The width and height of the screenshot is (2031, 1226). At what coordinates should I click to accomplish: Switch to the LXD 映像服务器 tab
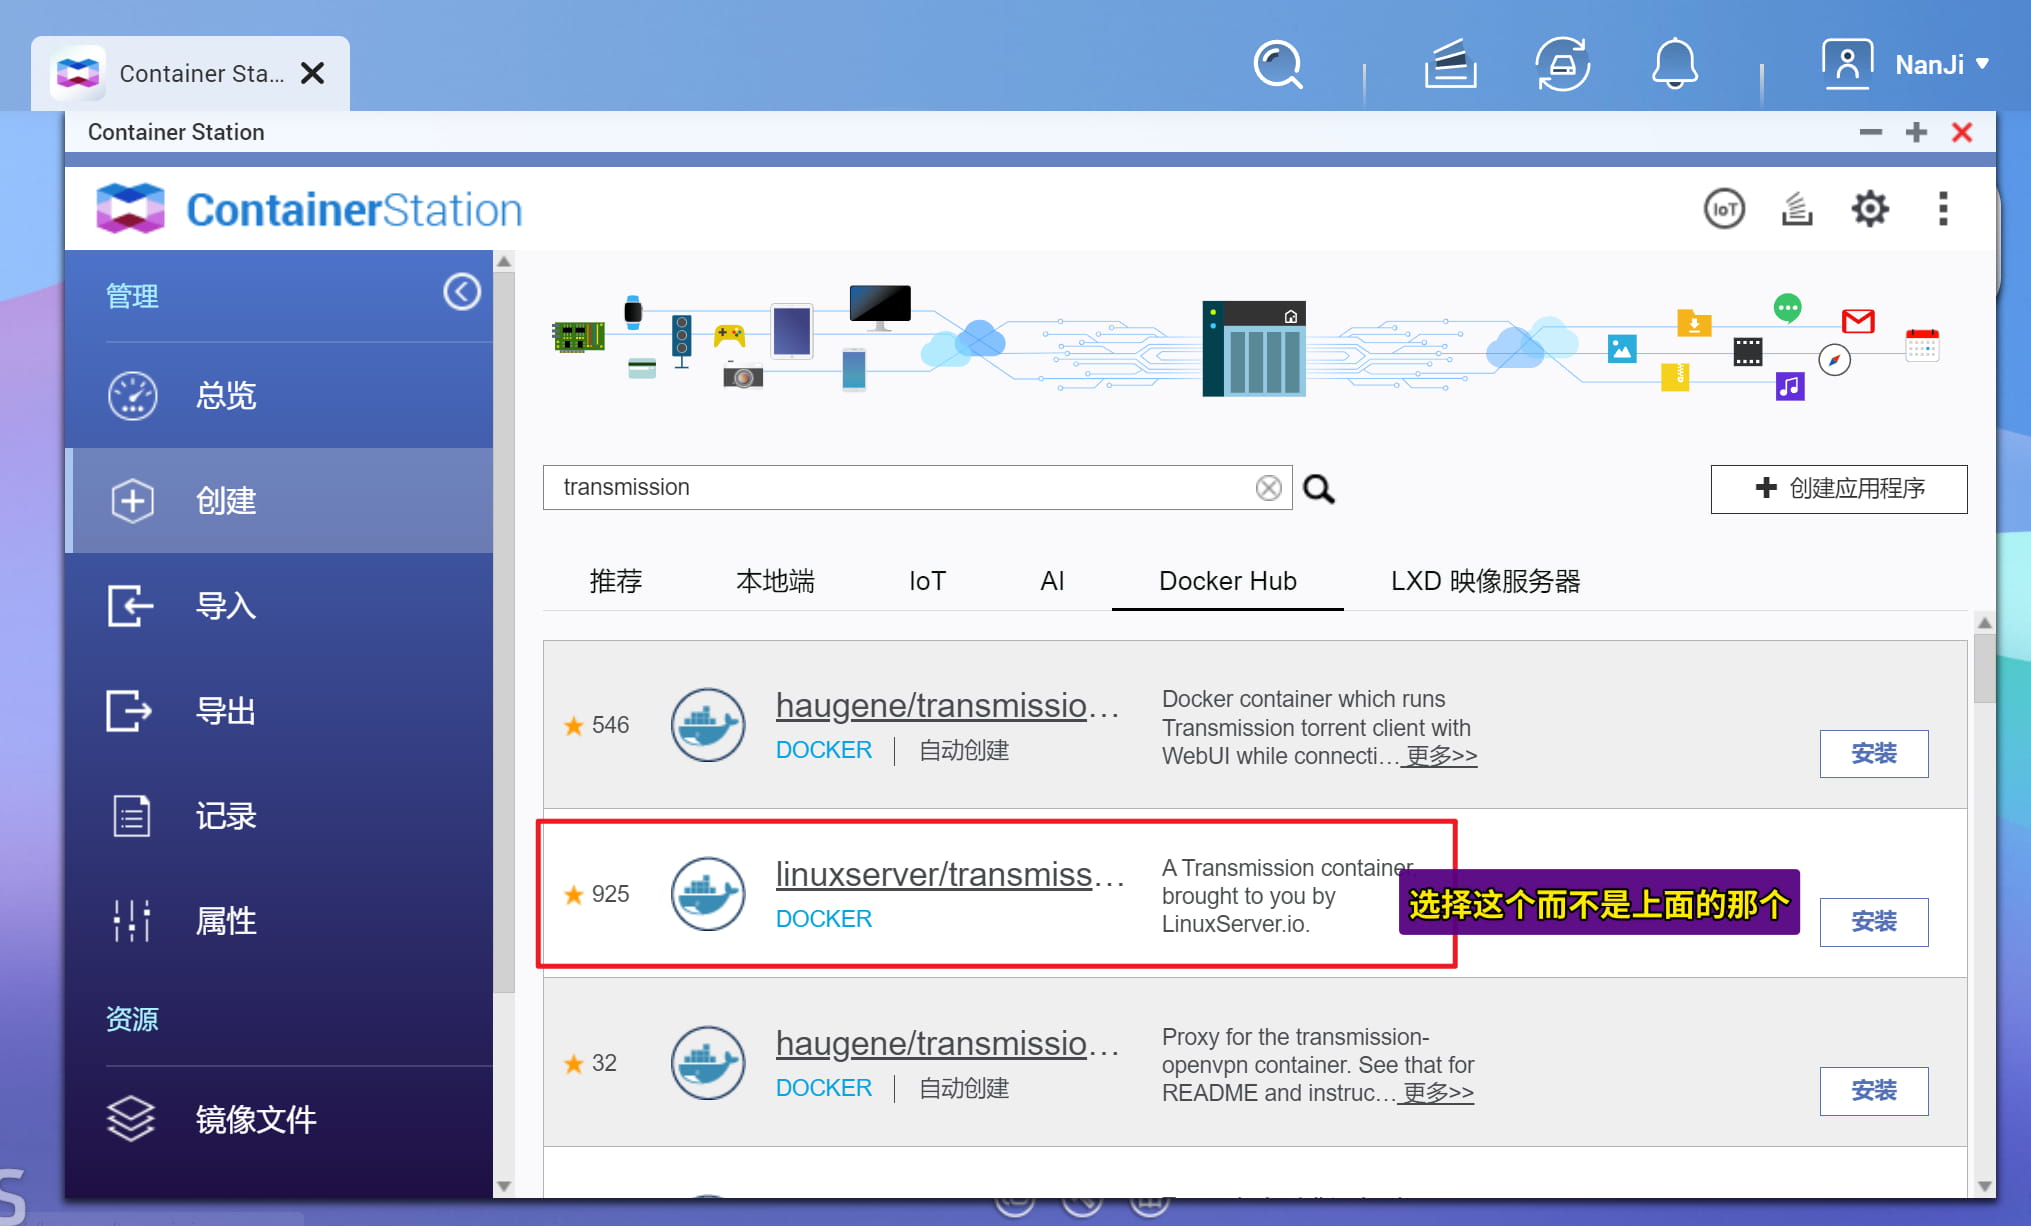(1485, 581)
